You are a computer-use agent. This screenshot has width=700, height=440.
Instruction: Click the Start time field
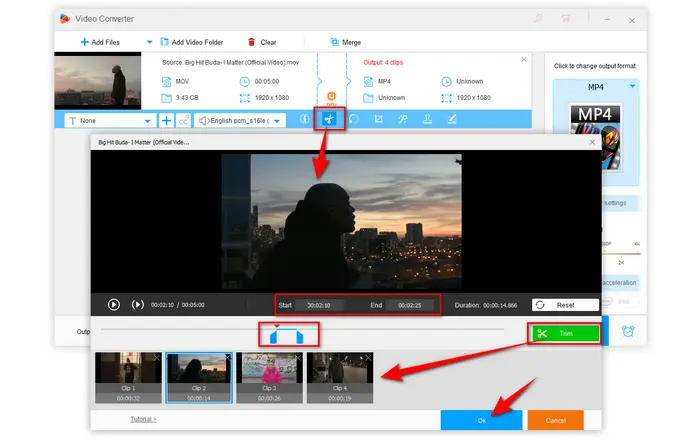point(319,305)
